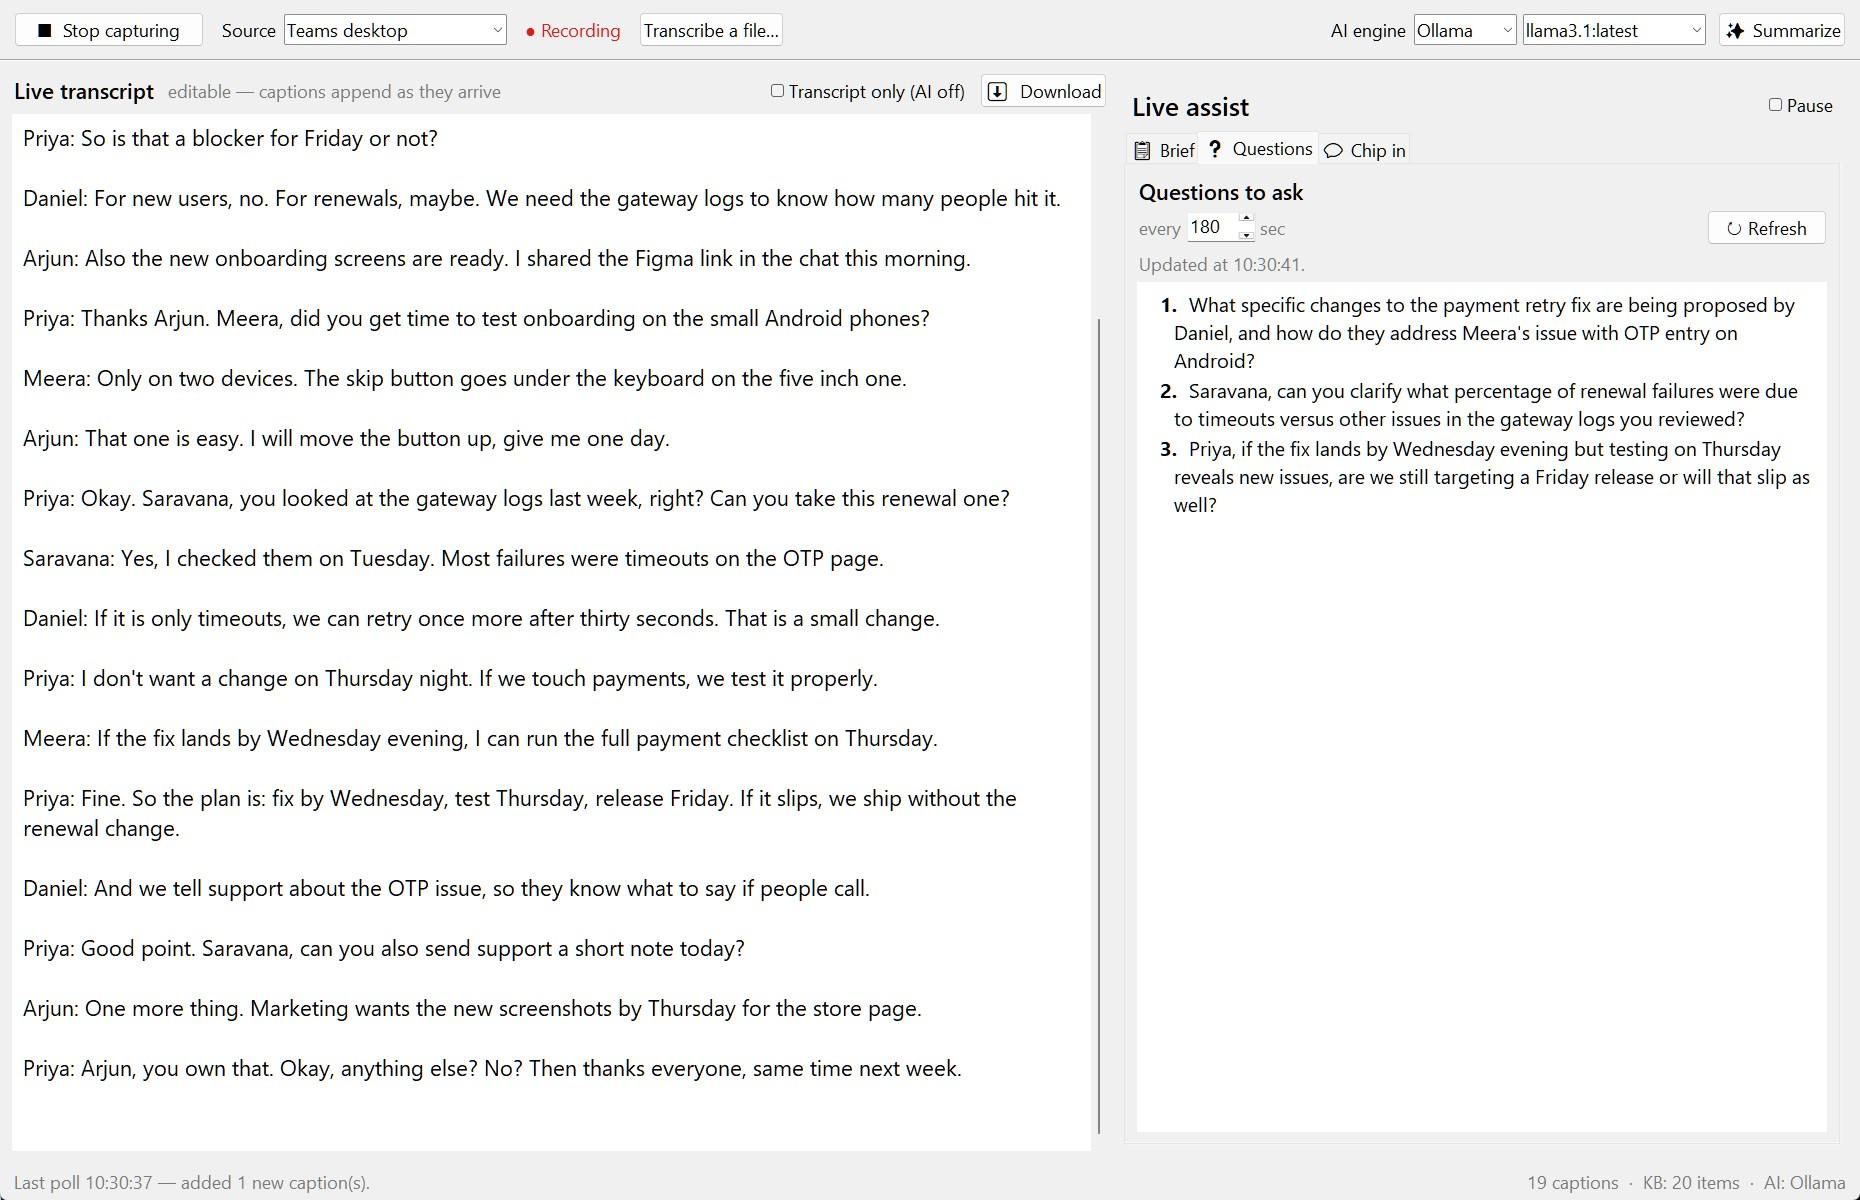Click the 'Last poll 10:30:37' status message

(192, 1183)
